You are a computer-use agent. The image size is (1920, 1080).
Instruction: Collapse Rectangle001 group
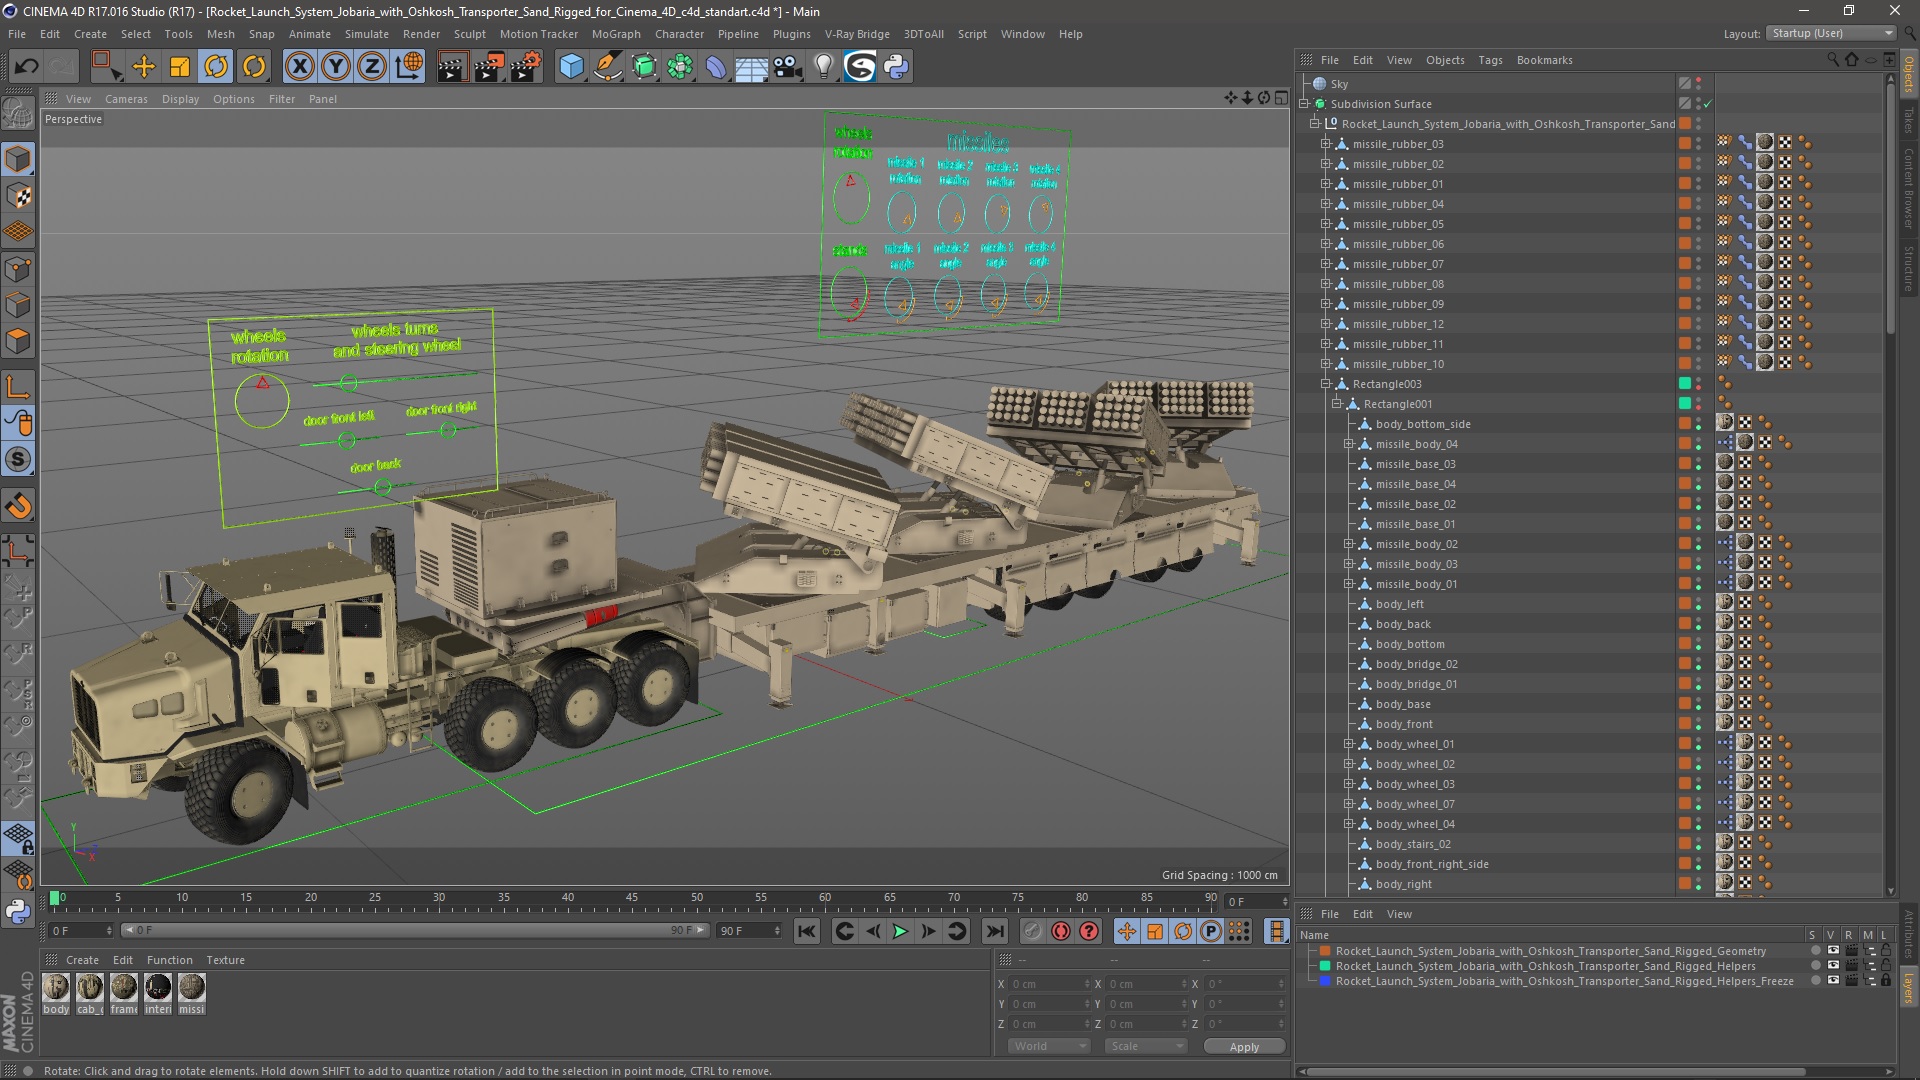pyautogui.click(x=1337, y=404)
